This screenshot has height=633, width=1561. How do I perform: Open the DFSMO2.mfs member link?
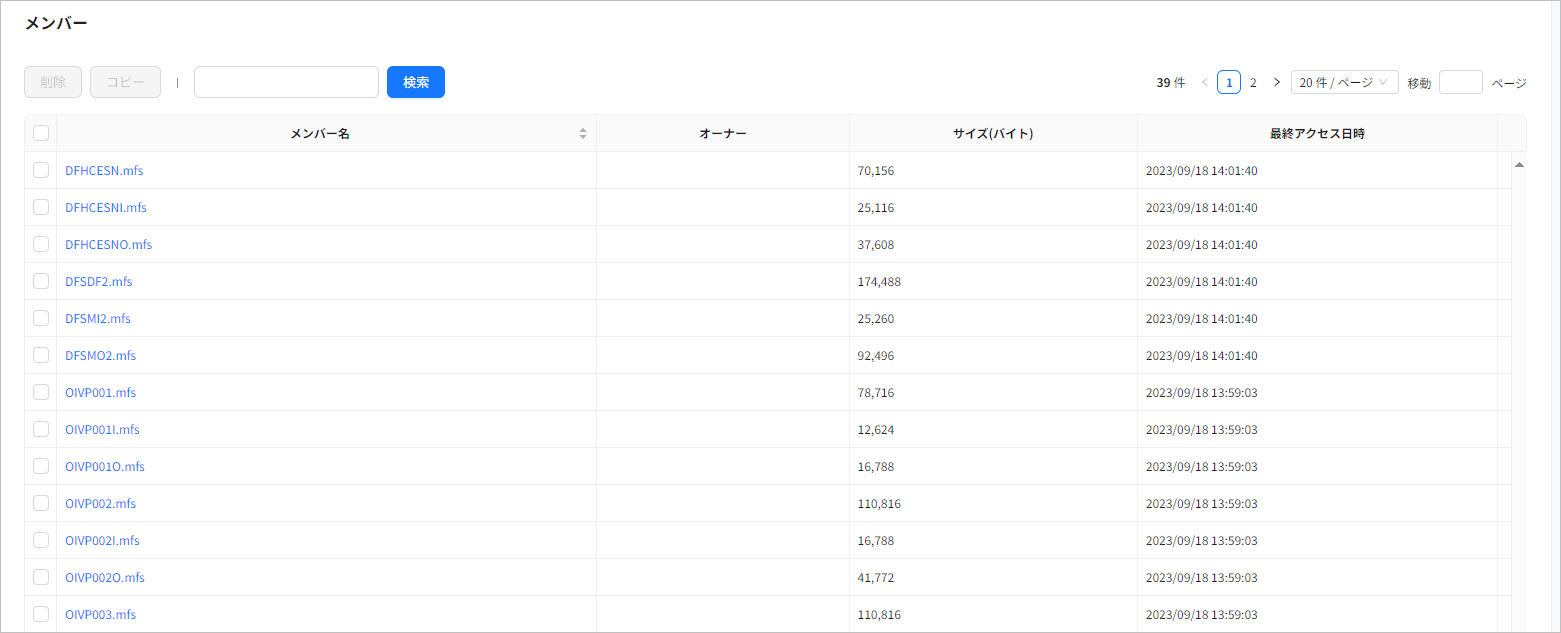(99, 355)
